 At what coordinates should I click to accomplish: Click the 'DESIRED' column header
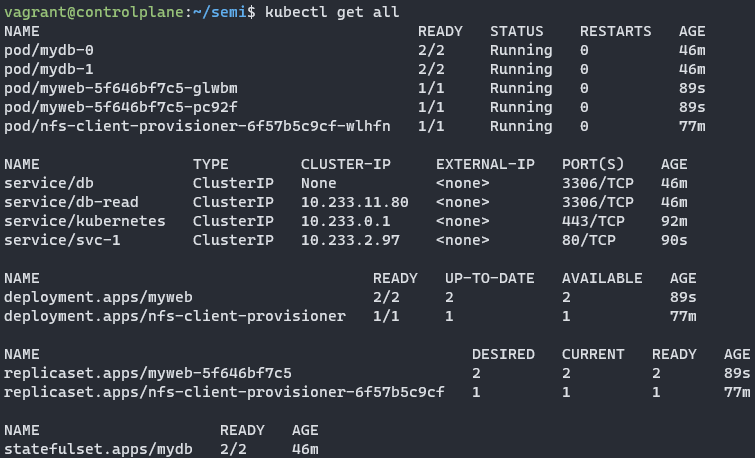(x=503, y=354)
